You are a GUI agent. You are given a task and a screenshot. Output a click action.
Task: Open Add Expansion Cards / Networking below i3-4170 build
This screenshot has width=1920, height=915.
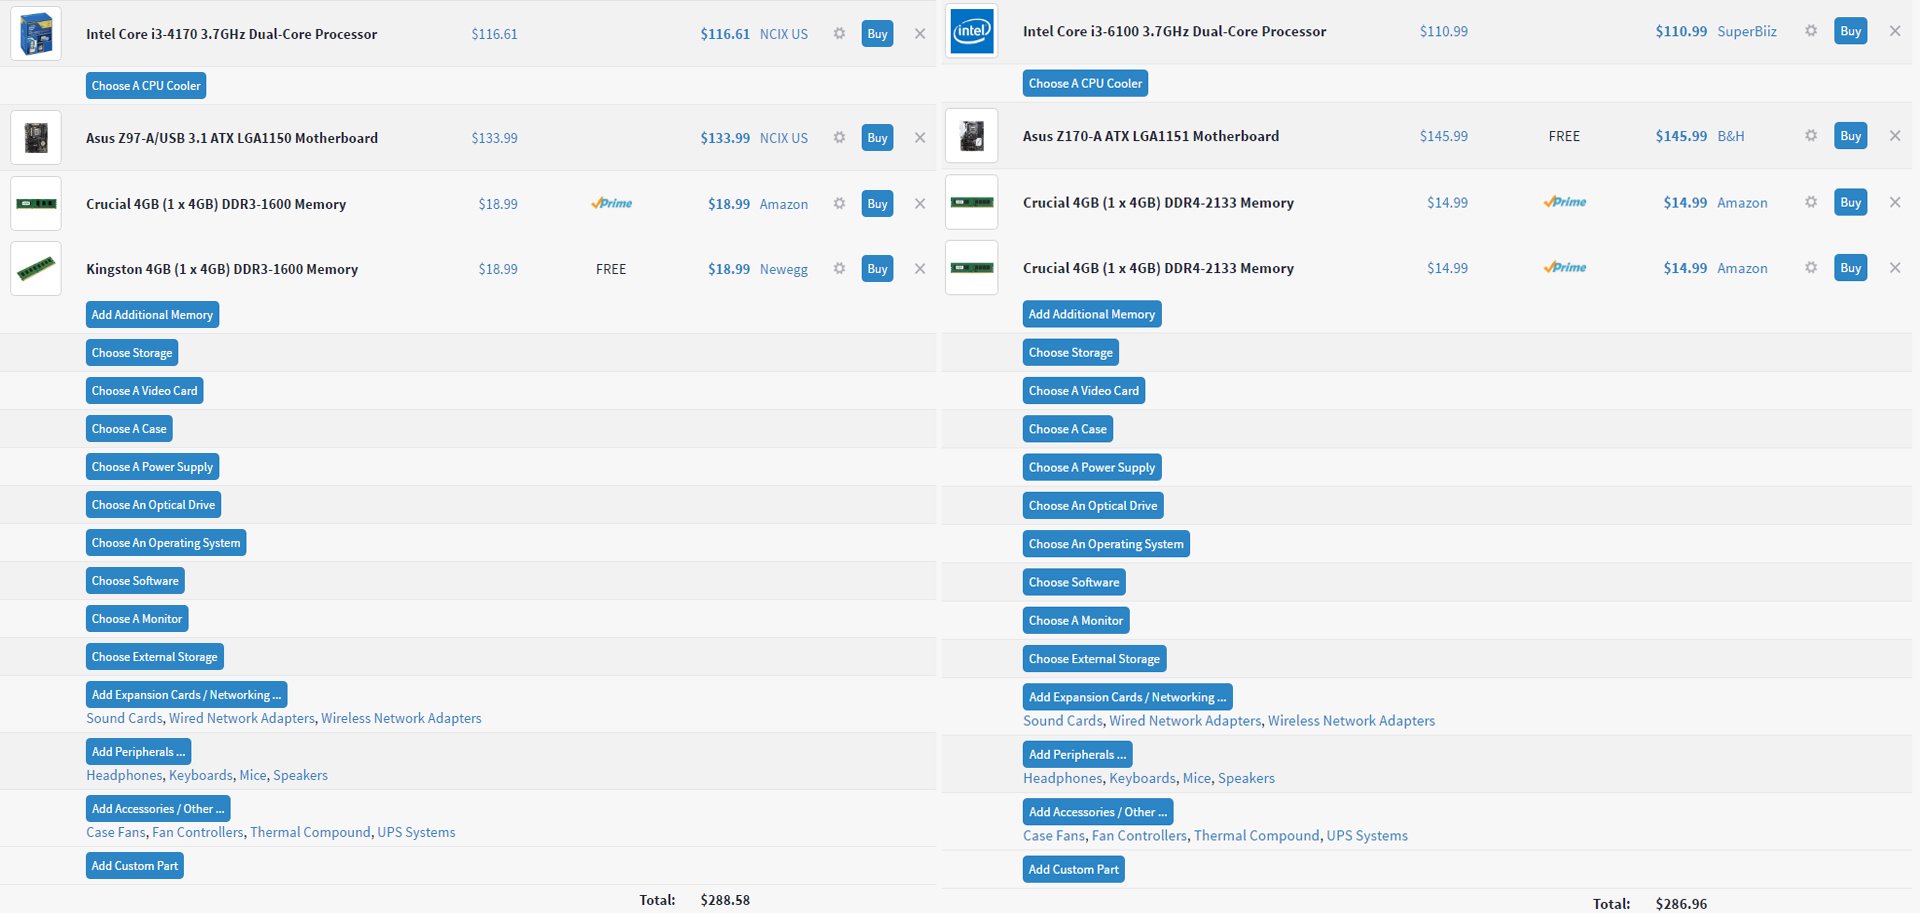pos(187,695)
